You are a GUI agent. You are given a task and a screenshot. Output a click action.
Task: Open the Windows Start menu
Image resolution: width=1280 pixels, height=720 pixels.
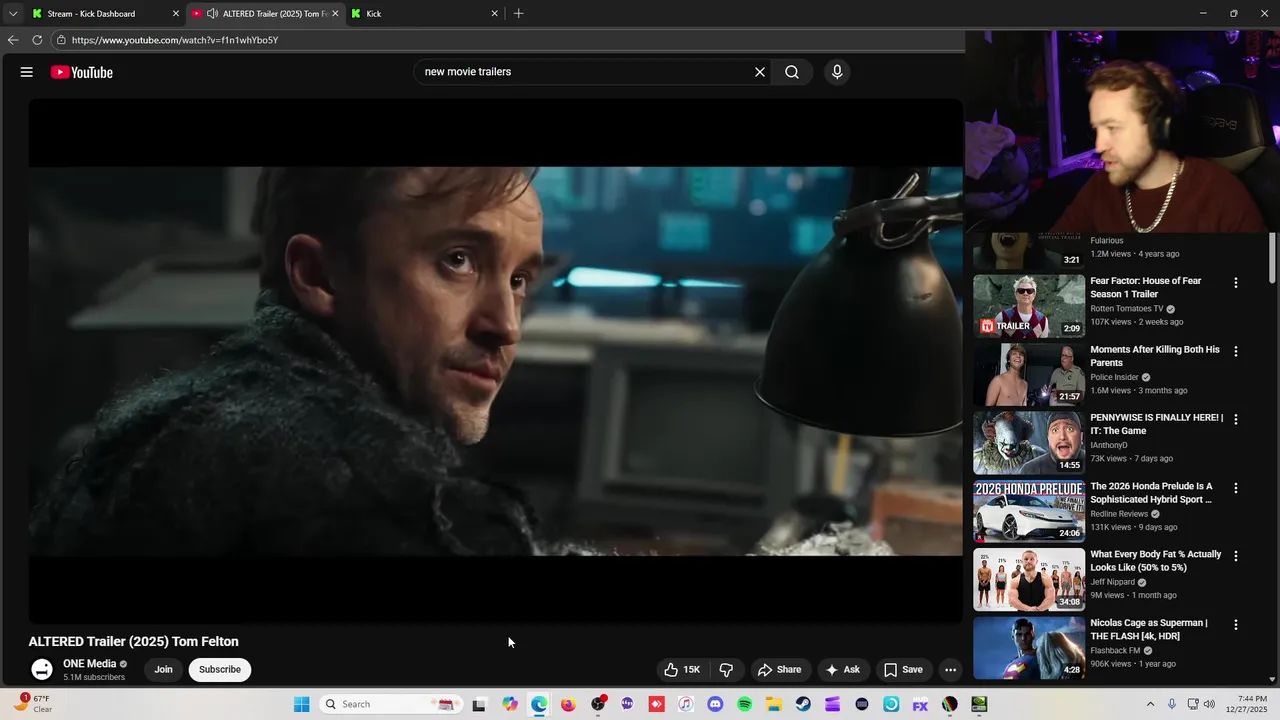tap(301, 704)
